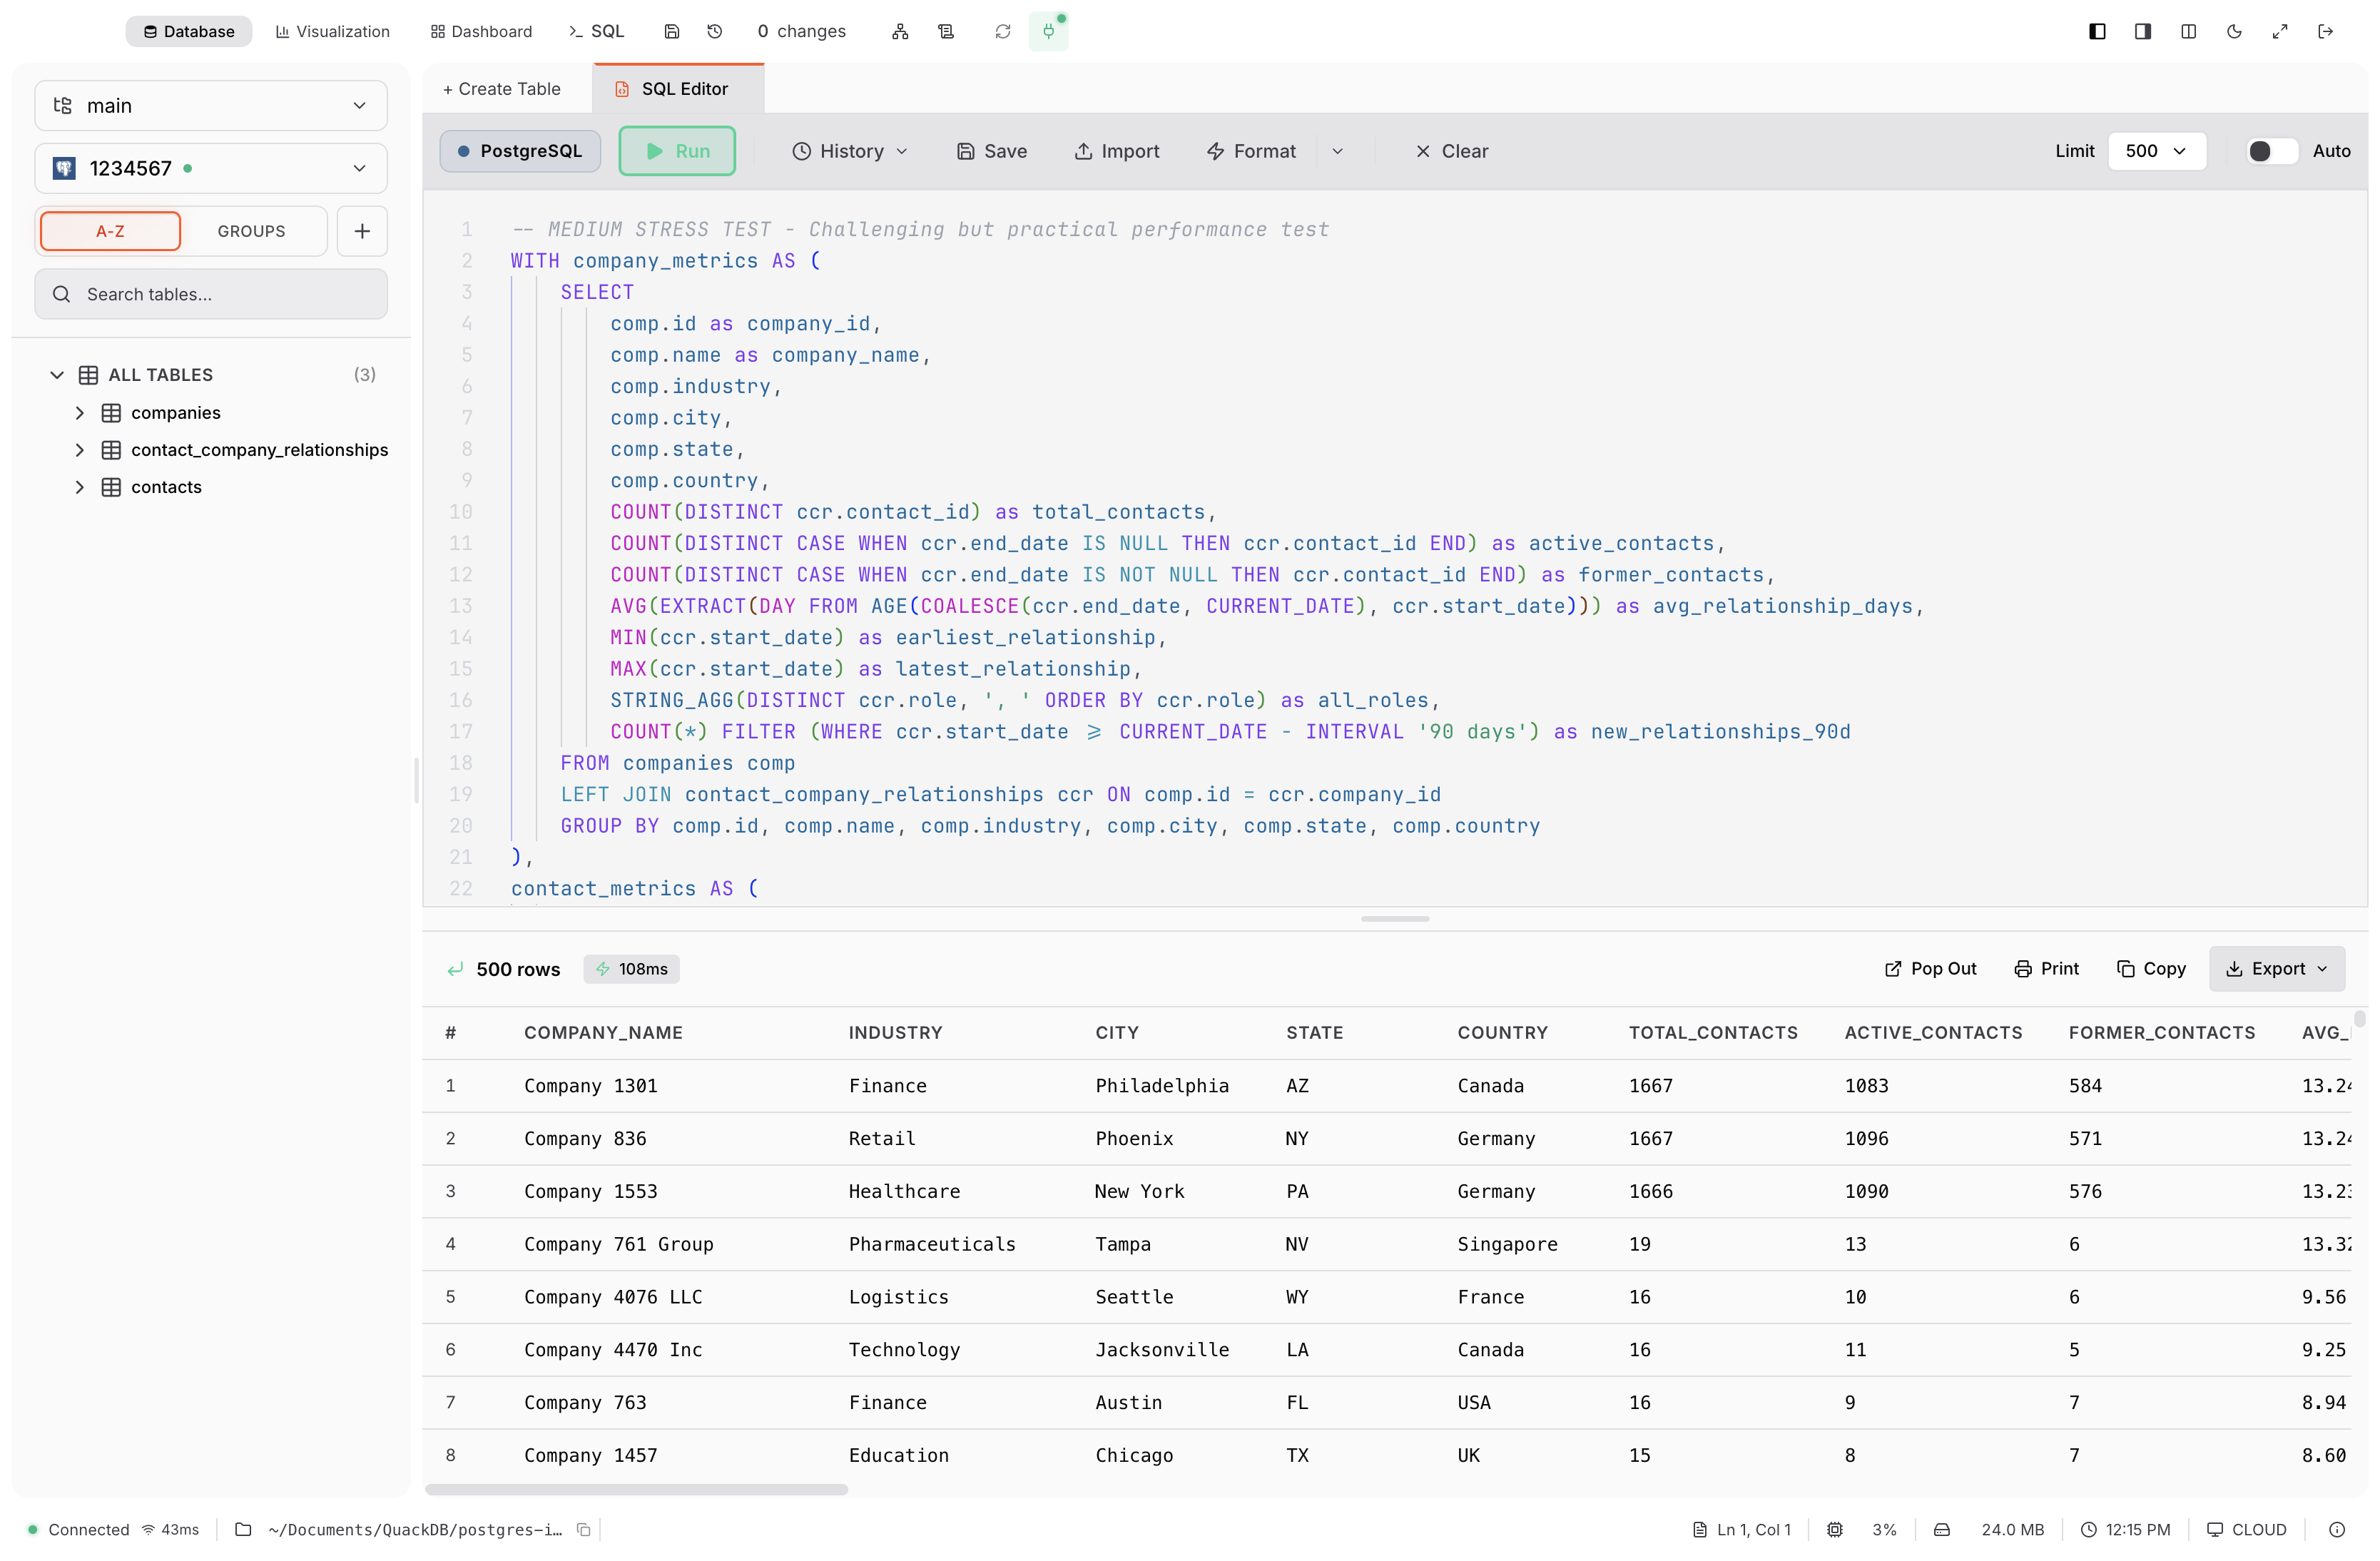Image resolution: width=2380 pixels, height=1561 pixels.
Task: Click the script scroll icon in top bar
Action: pos(946,31)
